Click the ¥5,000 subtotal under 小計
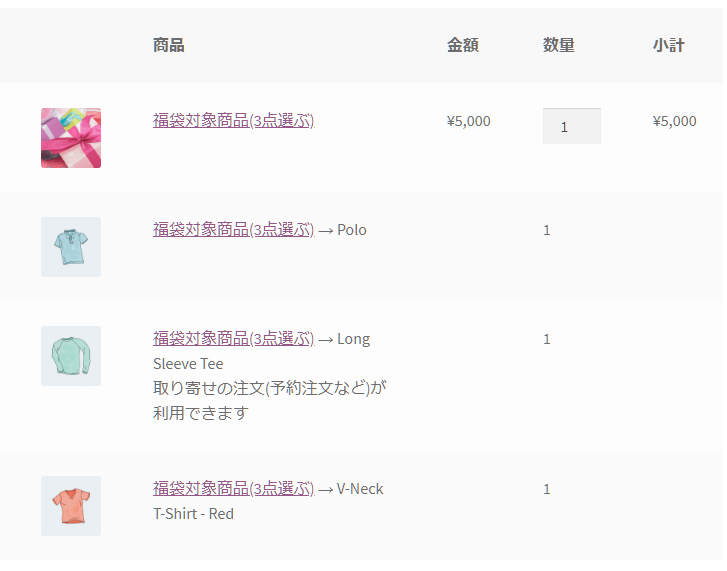 674,121
